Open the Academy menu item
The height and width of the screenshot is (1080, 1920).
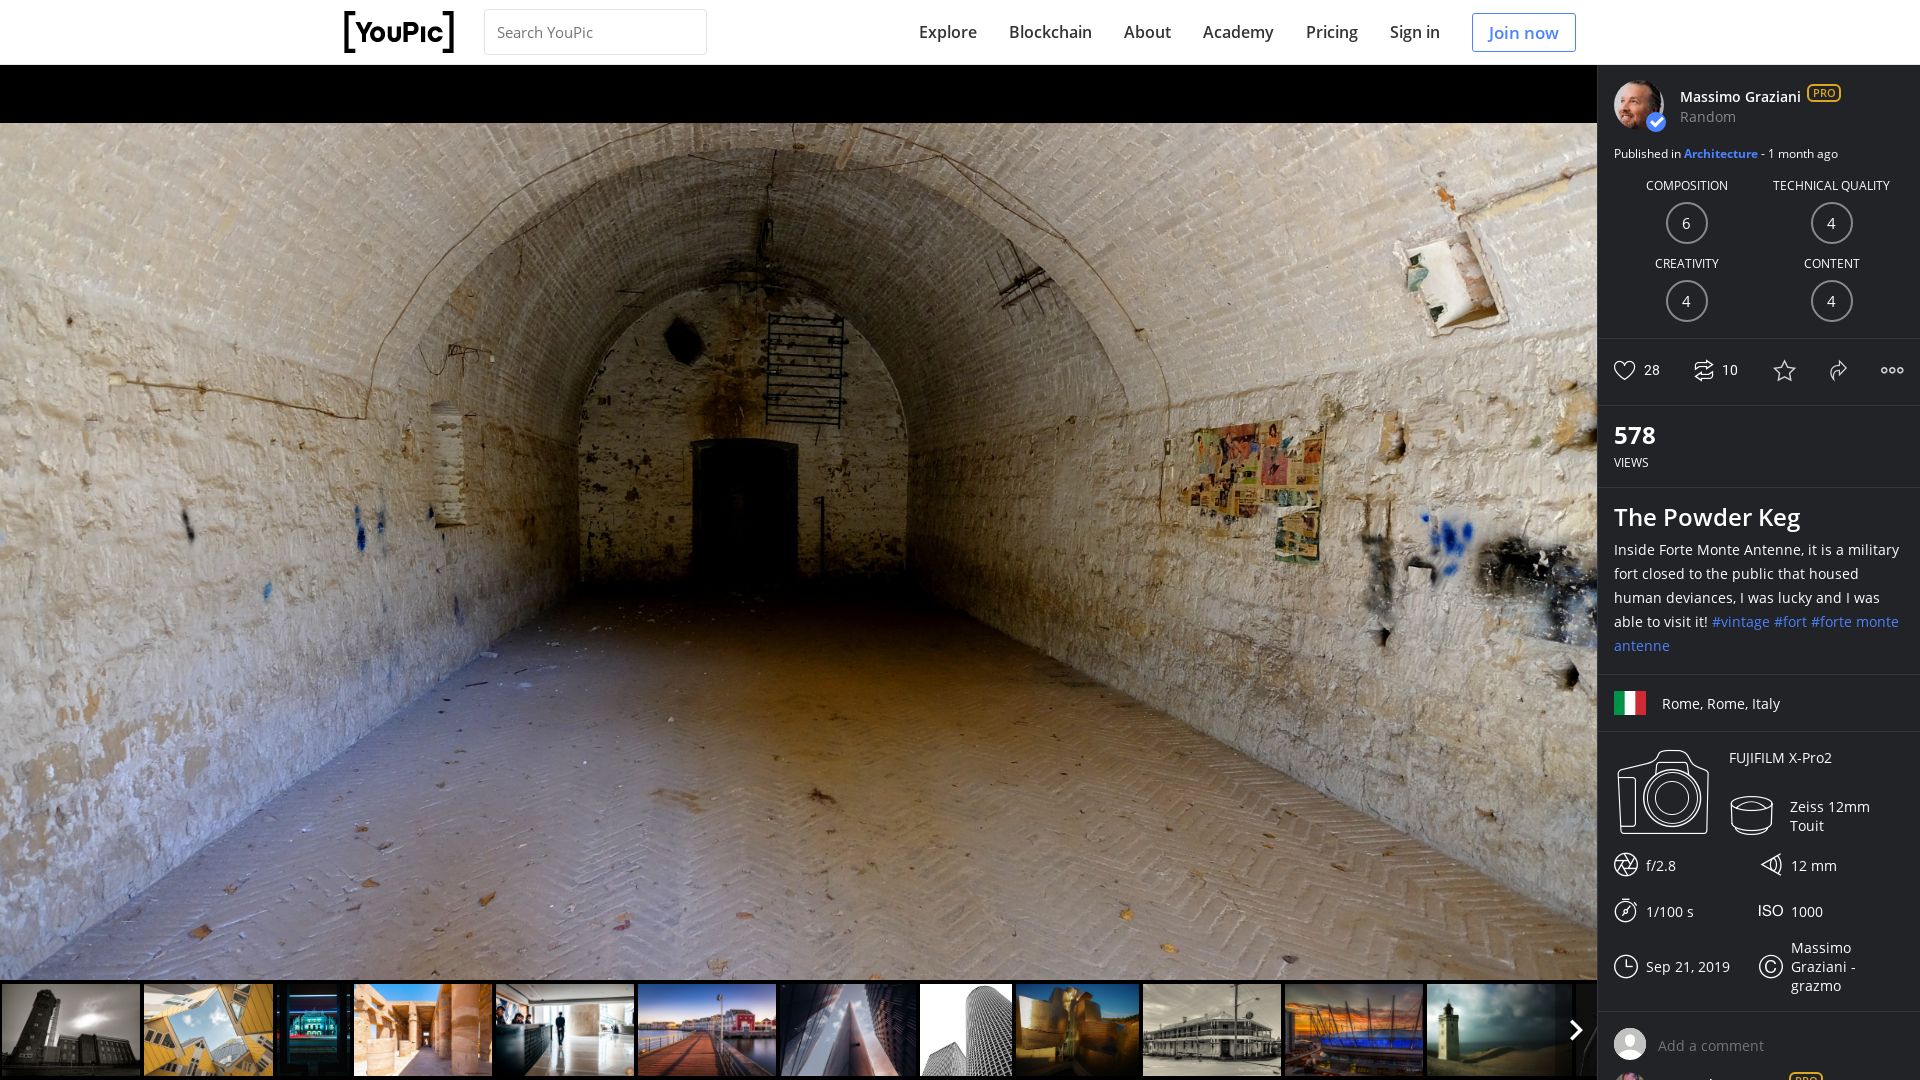(1237, 32)
